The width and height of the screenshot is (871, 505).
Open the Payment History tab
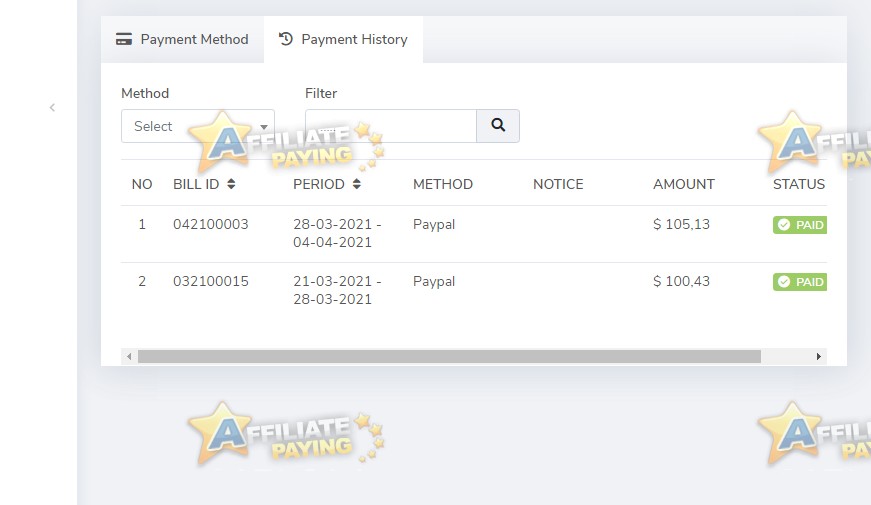[343, 39]
